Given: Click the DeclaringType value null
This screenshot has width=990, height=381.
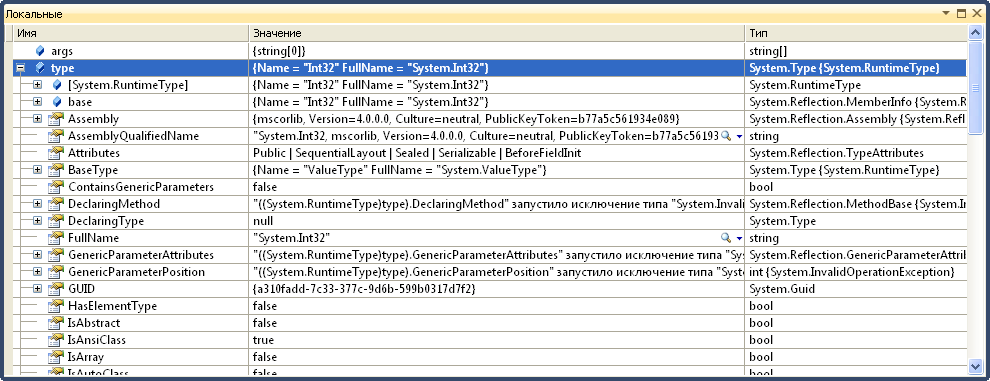Looking at the screenshot, I should [x=263, y=221].
